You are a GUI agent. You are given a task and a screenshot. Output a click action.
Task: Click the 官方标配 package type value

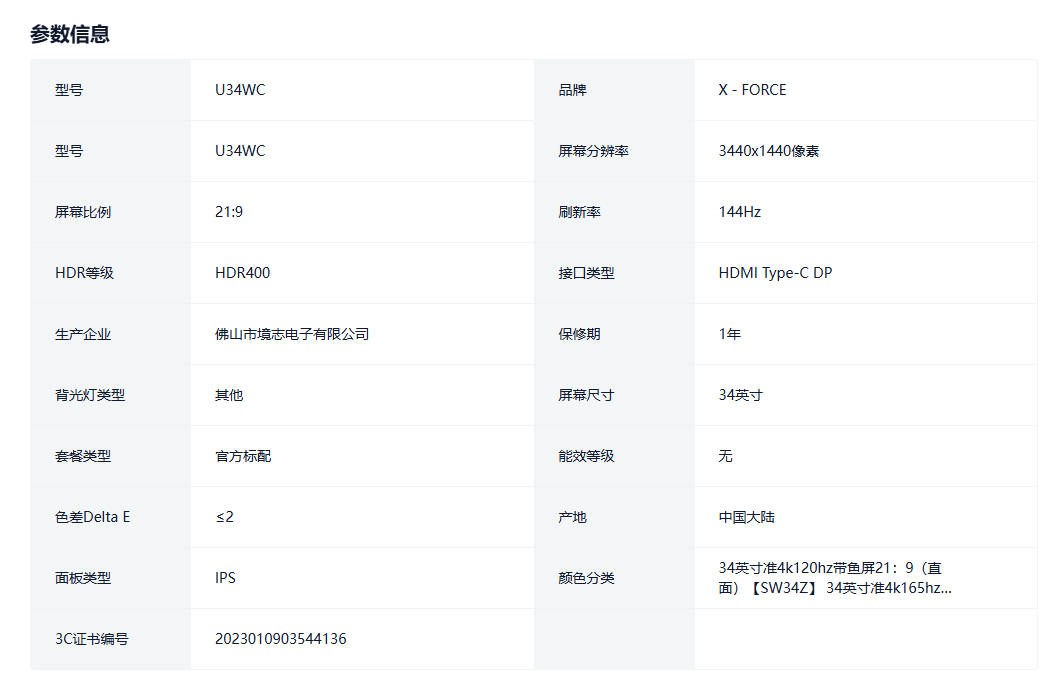click(243, 456)
